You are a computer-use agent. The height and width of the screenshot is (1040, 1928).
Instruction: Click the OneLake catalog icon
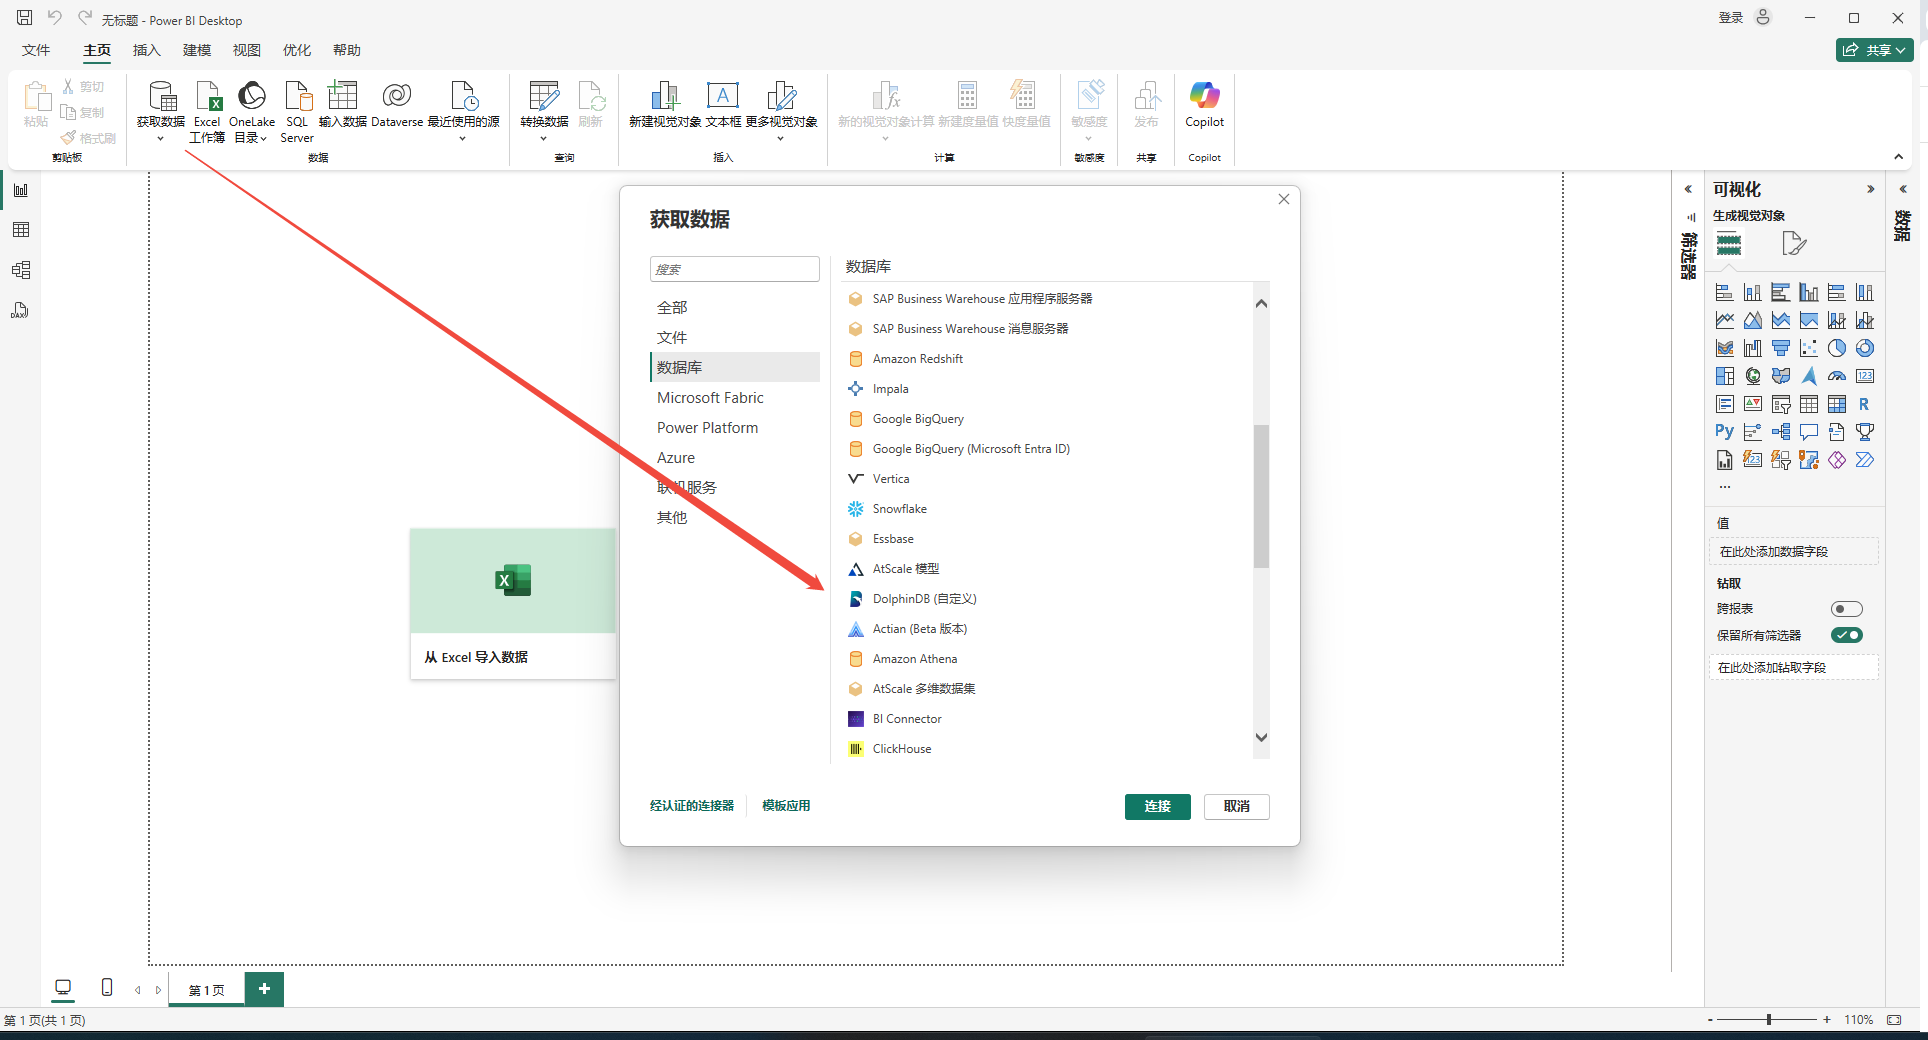pyautogui.click(x=252, y=97)
